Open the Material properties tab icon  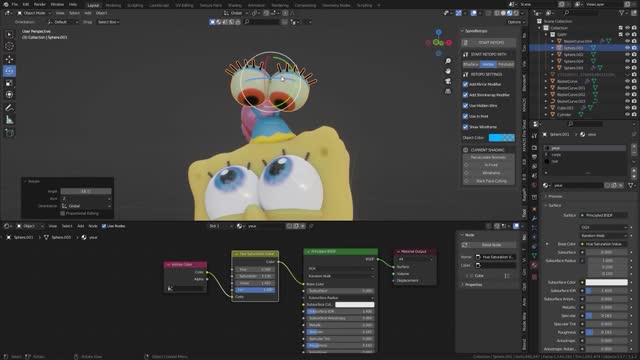pyautogui.click(x=534, y=265)
